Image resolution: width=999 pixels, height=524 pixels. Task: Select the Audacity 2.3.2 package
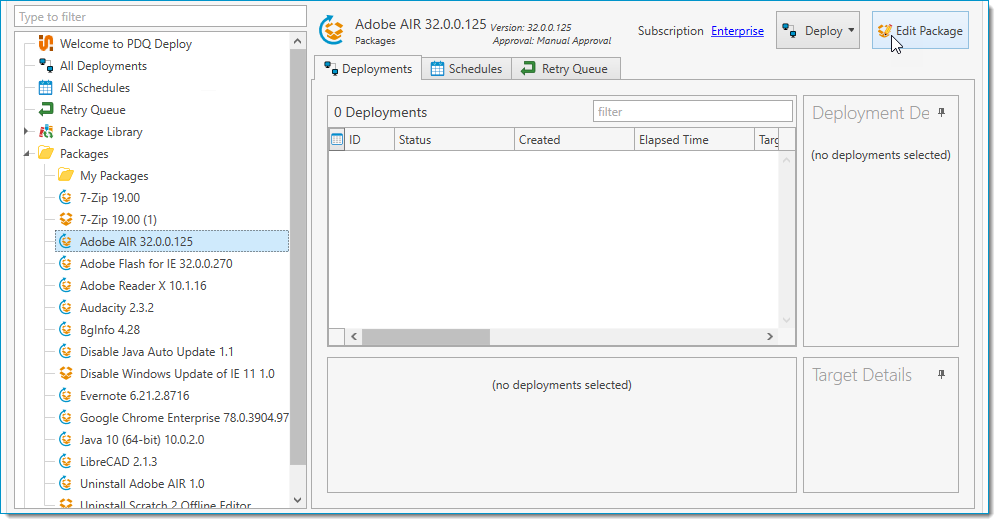(x=116, y=308)
